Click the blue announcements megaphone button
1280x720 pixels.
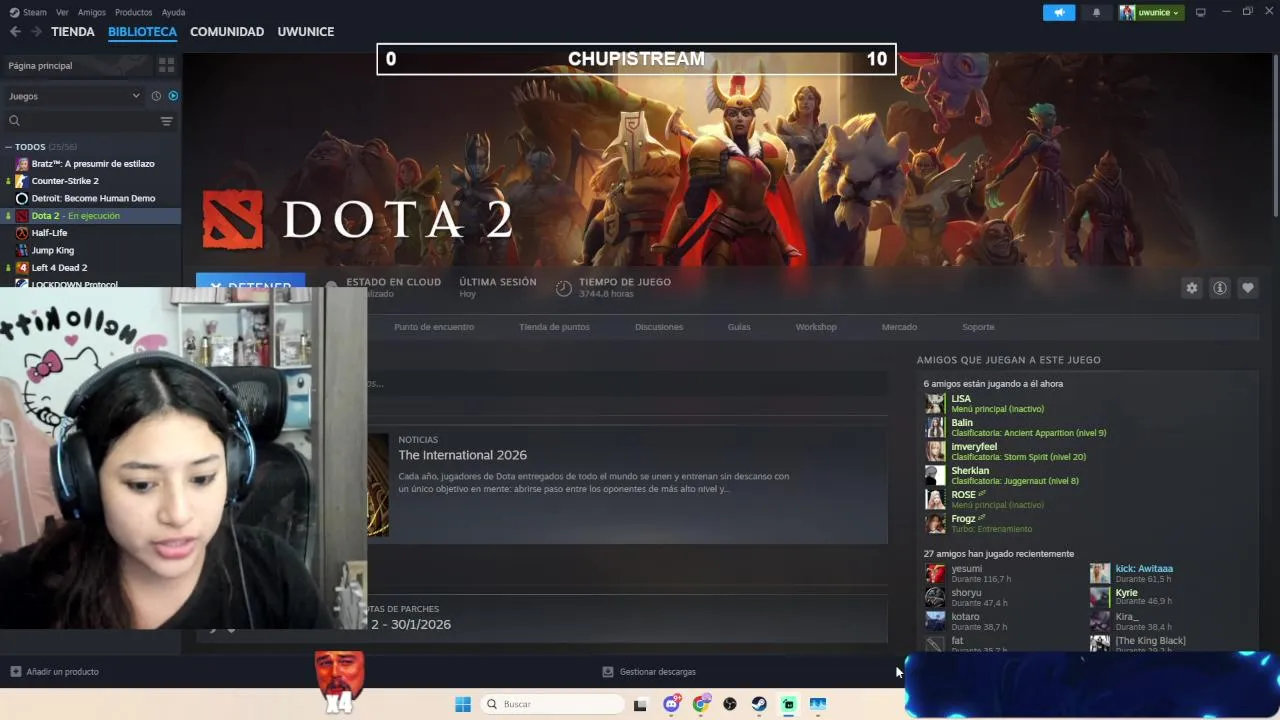pyautogui.click(x=1059, y=12)
